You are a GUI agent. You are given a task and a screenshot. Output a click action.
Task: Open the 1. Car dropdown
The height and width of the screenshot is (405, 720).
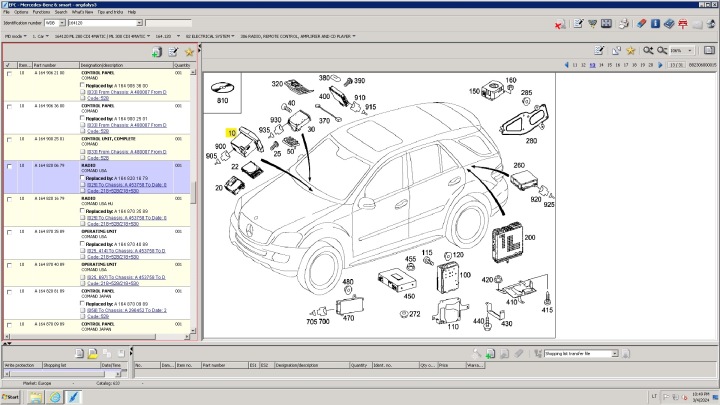tap(40, 36)
